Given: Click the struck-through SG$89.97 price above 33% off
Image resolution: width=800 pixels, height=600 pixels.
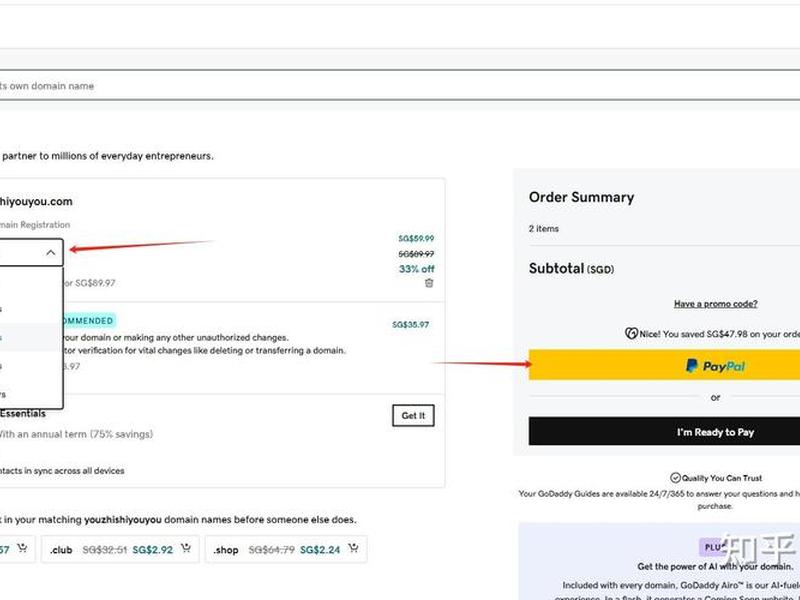Looking at the screenshot, I should point(416,254).
